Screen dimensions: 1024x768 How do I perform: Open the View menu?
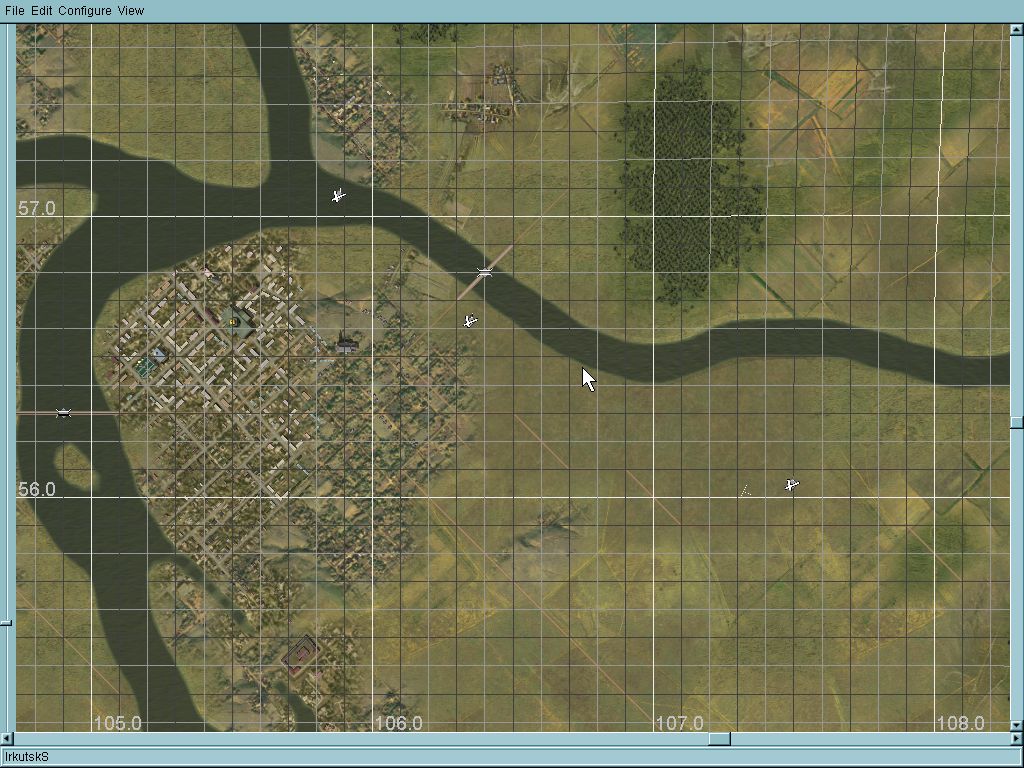(131, 10)
